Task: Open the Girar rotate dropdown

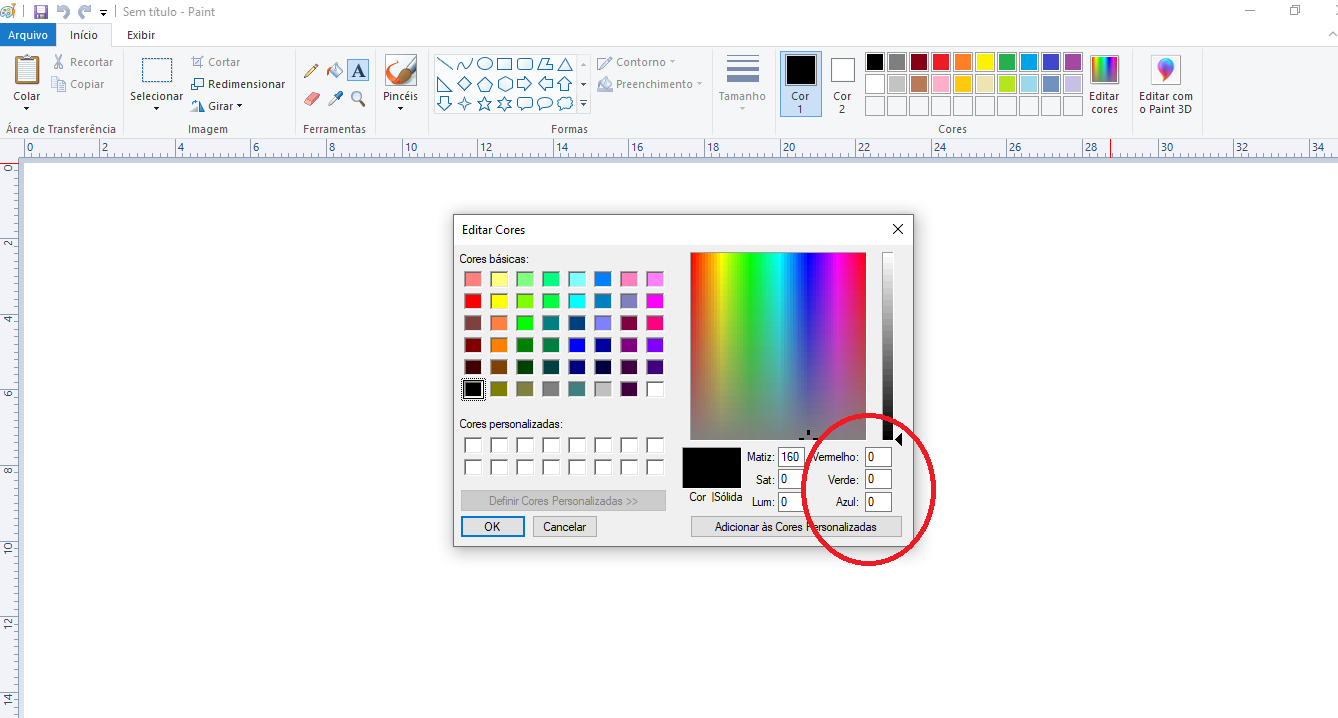Action: pos(225,106)
